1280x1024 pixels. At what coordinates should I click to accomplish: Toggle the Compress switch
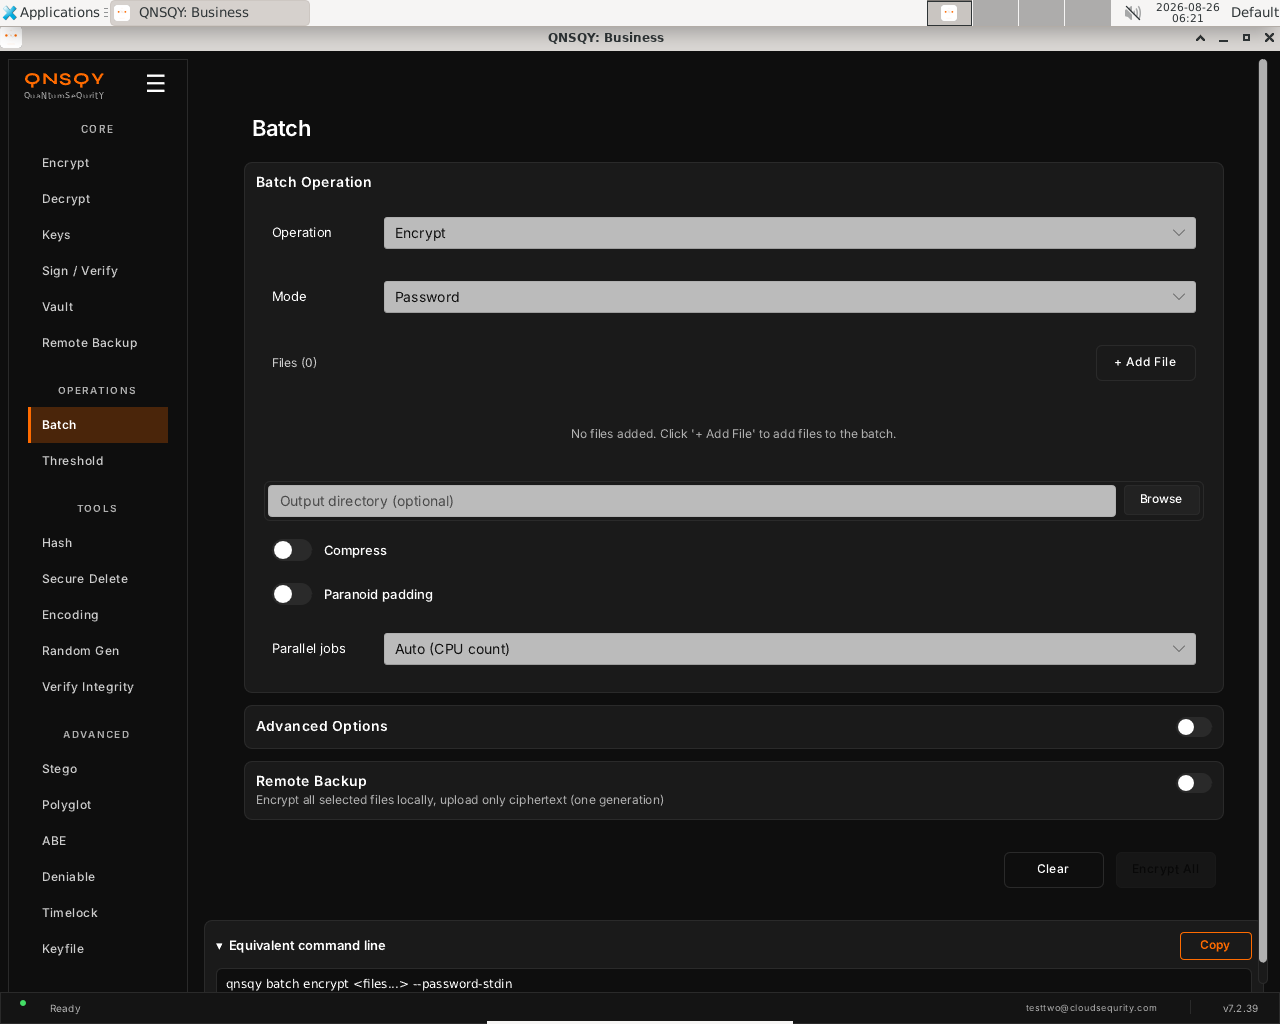[292, 550]
